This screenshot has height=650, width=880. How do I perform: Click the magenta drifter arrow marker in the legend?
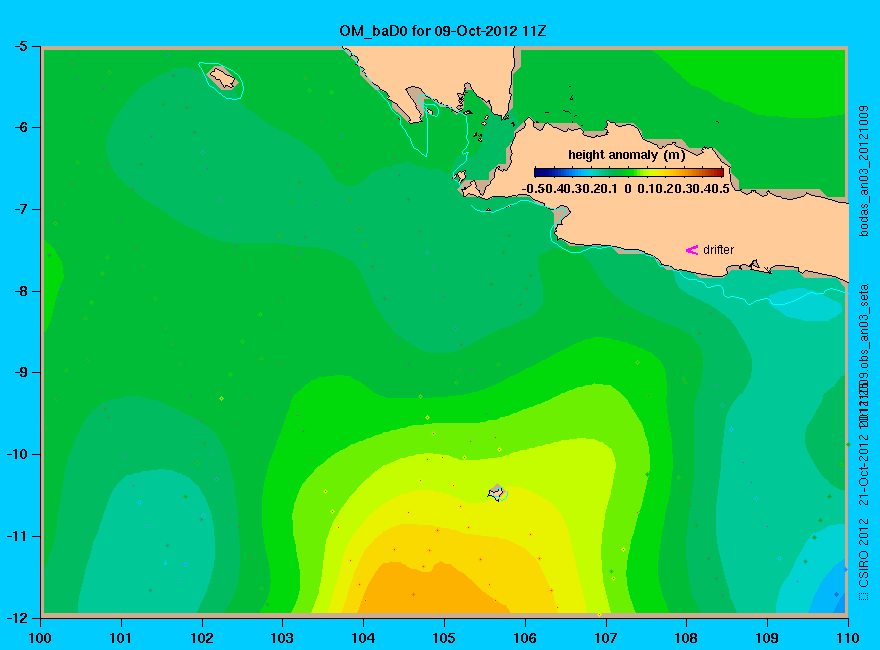pyautogui.click(x=691, y=250)
